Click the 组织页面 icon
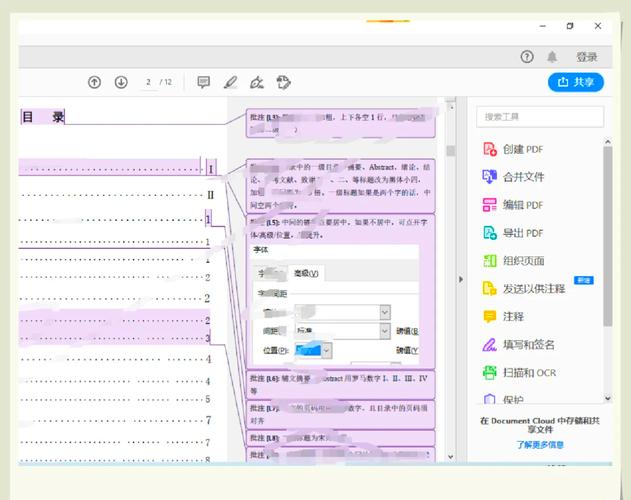This screenshot has height=500, width=631. point(489,260)
